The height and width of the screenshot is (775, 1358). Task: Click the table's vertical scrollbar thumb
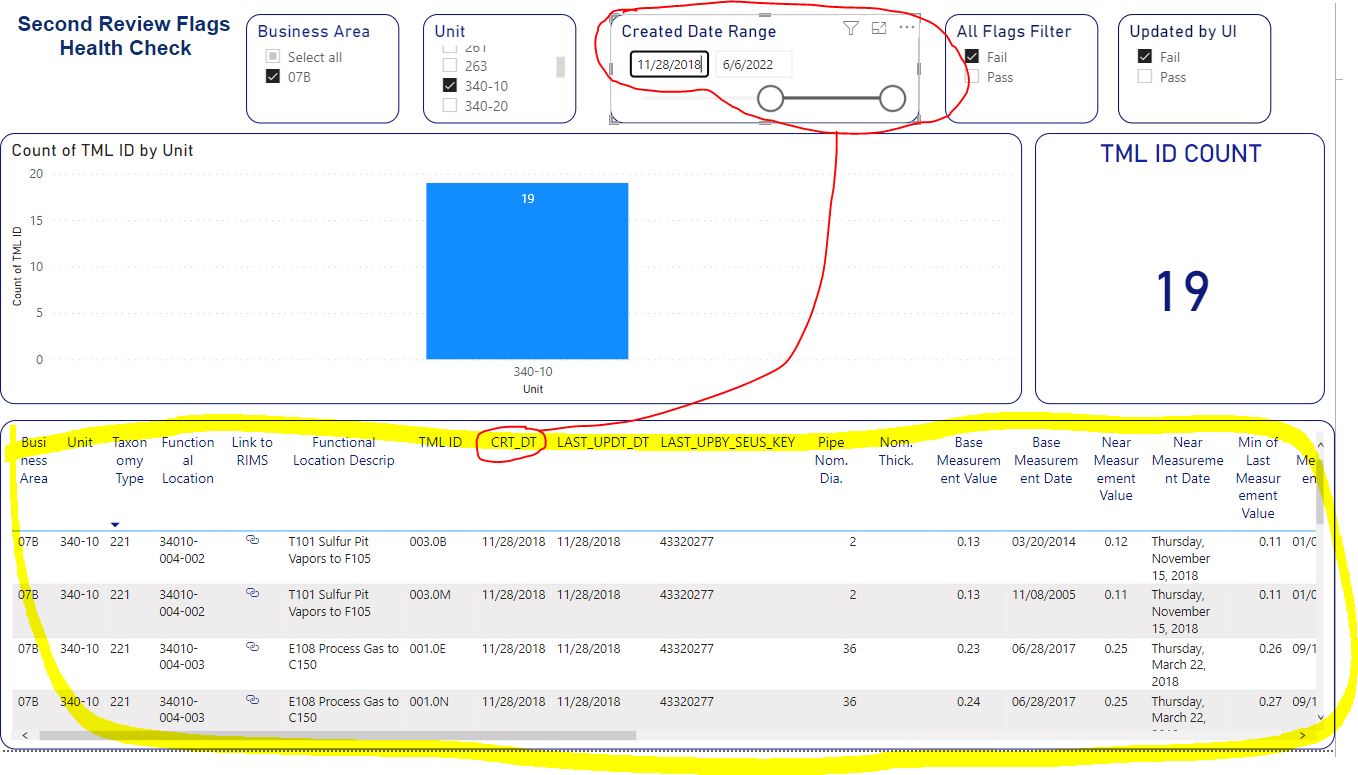(1320, 492)
